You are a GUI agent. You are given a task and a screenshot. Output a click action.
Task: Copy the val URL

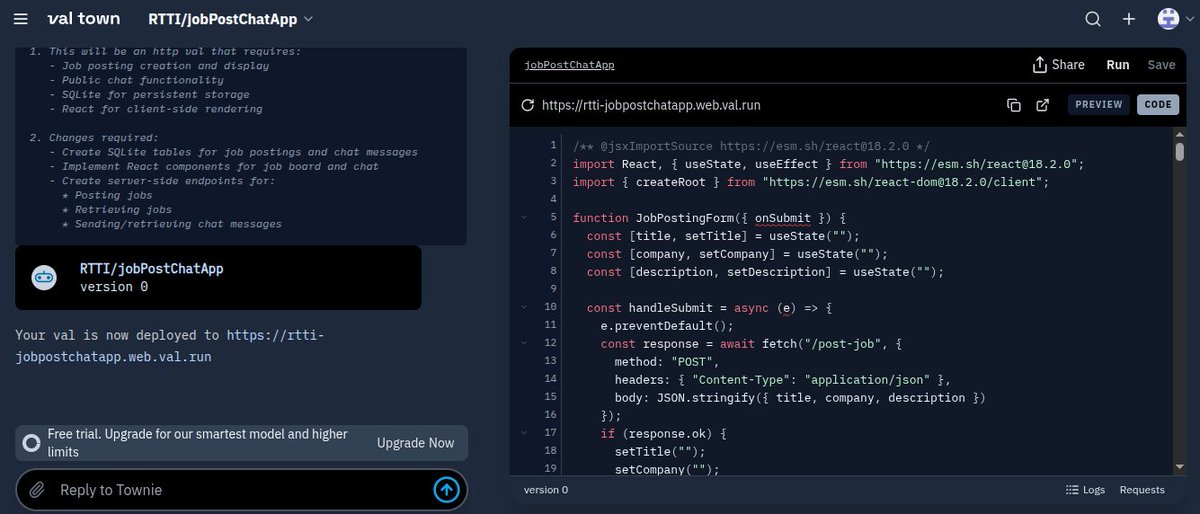(1013, 105)
